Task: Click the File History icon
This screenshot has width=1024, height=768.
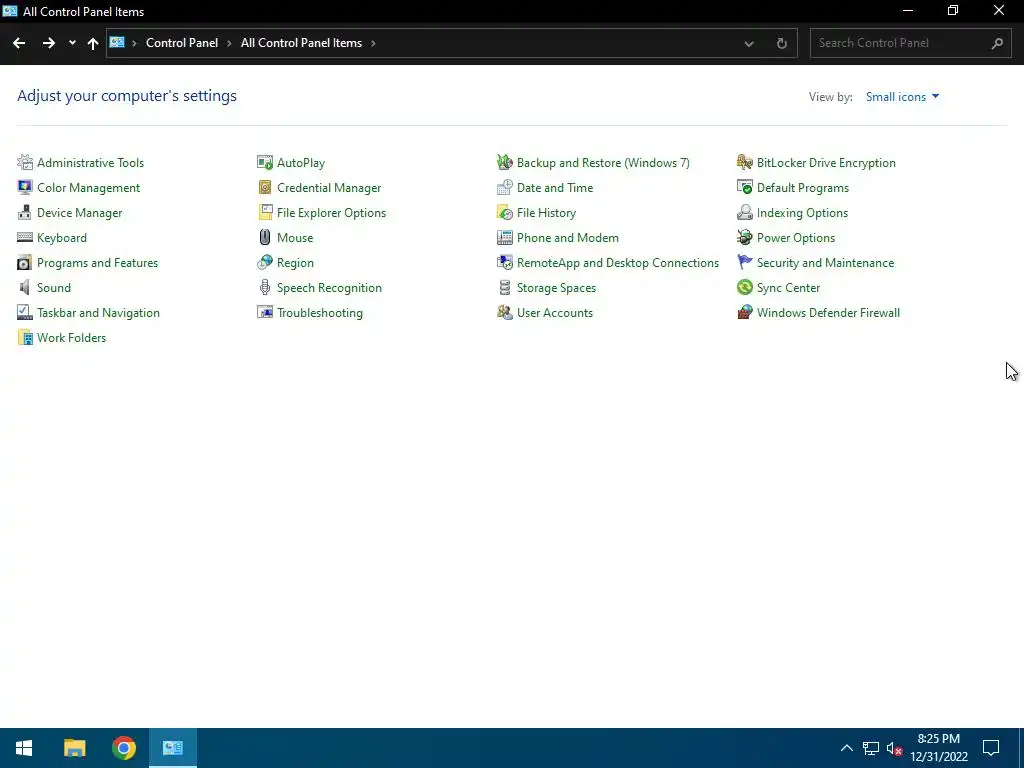Action: (x=505, y=212)
